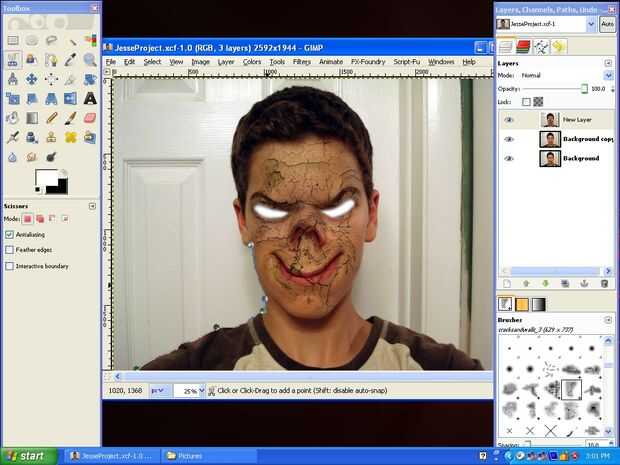Screen dimensions: 620x465
Task: Hide the Background copy layer
Action: click(x=509, y=139)
